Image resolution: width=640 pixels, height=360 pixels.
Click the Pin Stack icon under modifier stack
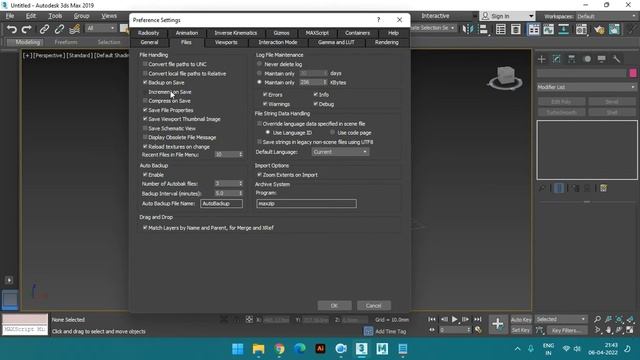[x=542, y=188]
